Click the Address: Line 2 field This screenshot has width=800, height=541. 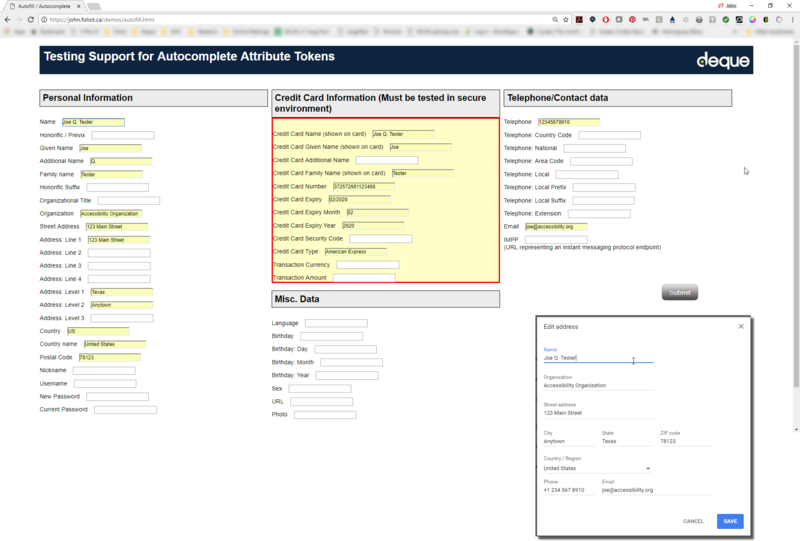coord(119,253)
